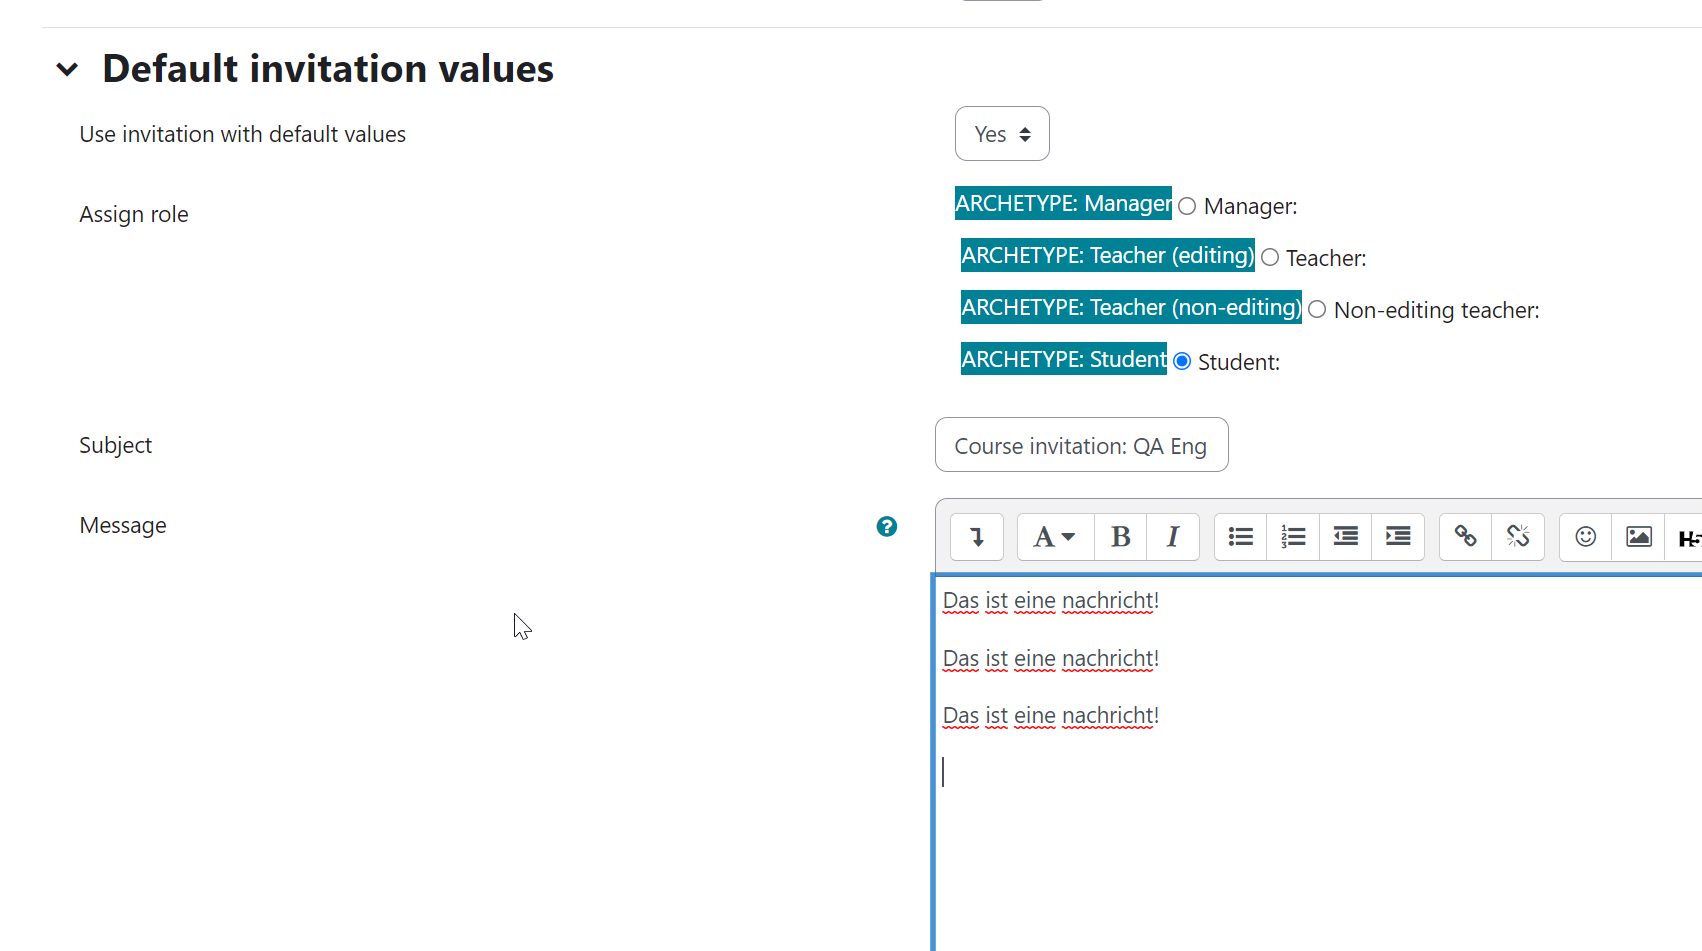Toggle bold formatting
1702x951 pixels.
click(x=1121, y=537)
